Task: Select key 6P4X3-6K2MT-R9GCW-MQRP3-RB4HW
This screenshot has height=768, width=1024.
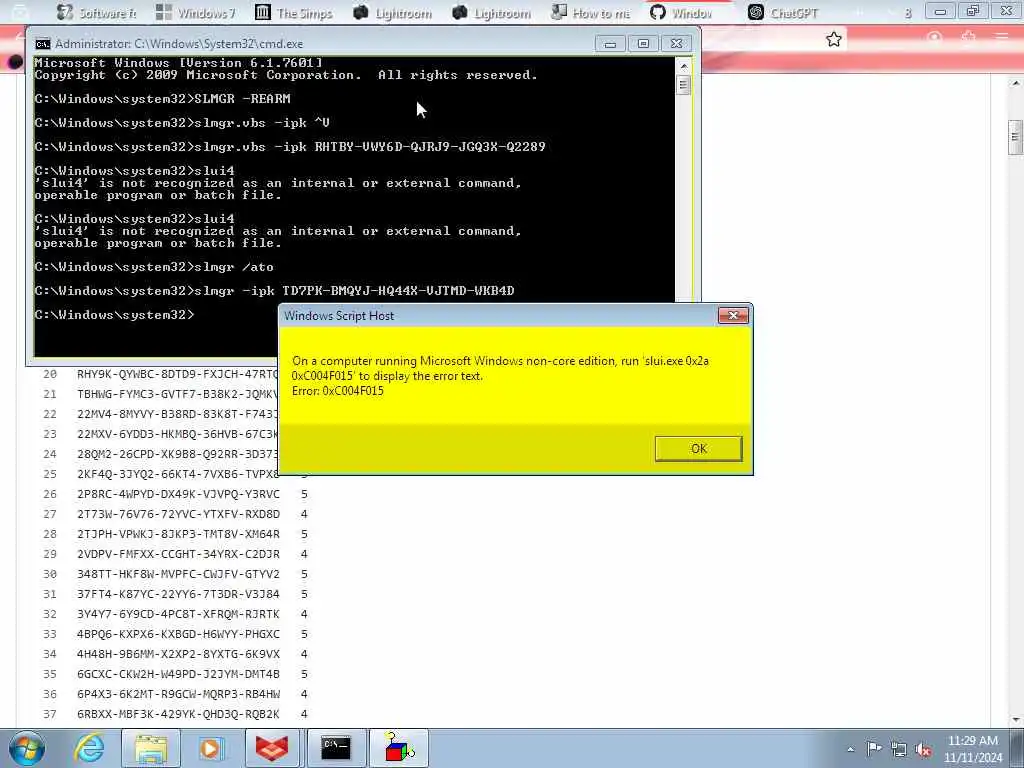Action: click(x=178, y=694)
